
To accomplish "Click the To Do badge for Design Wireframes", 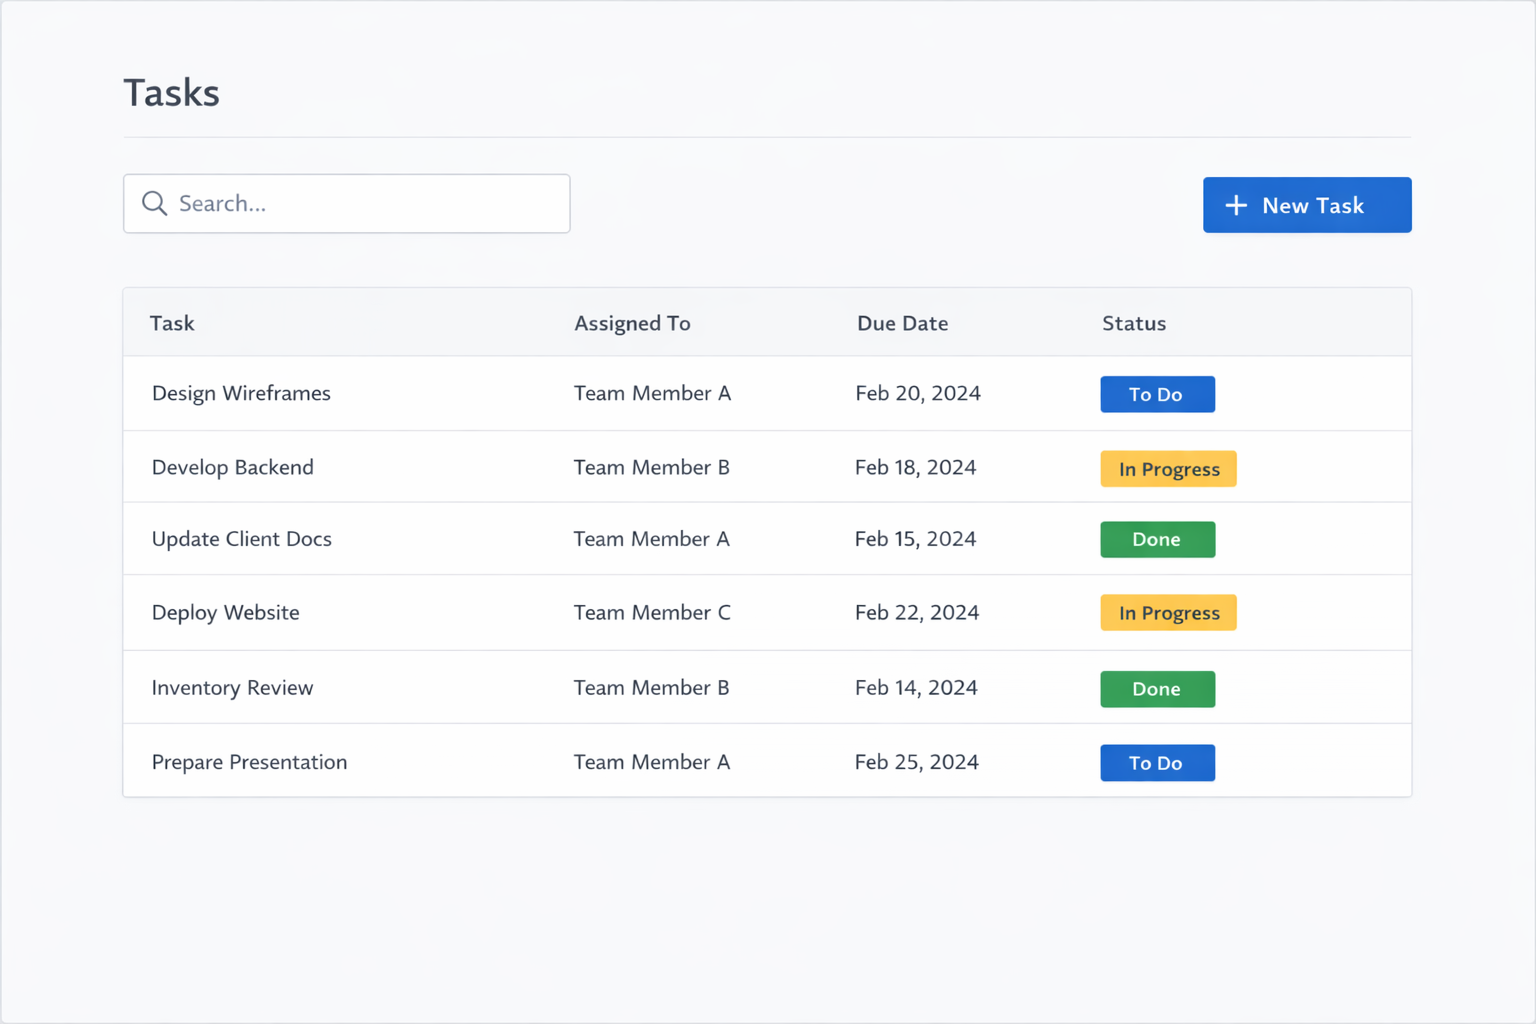I will (x=1157, y=394).
